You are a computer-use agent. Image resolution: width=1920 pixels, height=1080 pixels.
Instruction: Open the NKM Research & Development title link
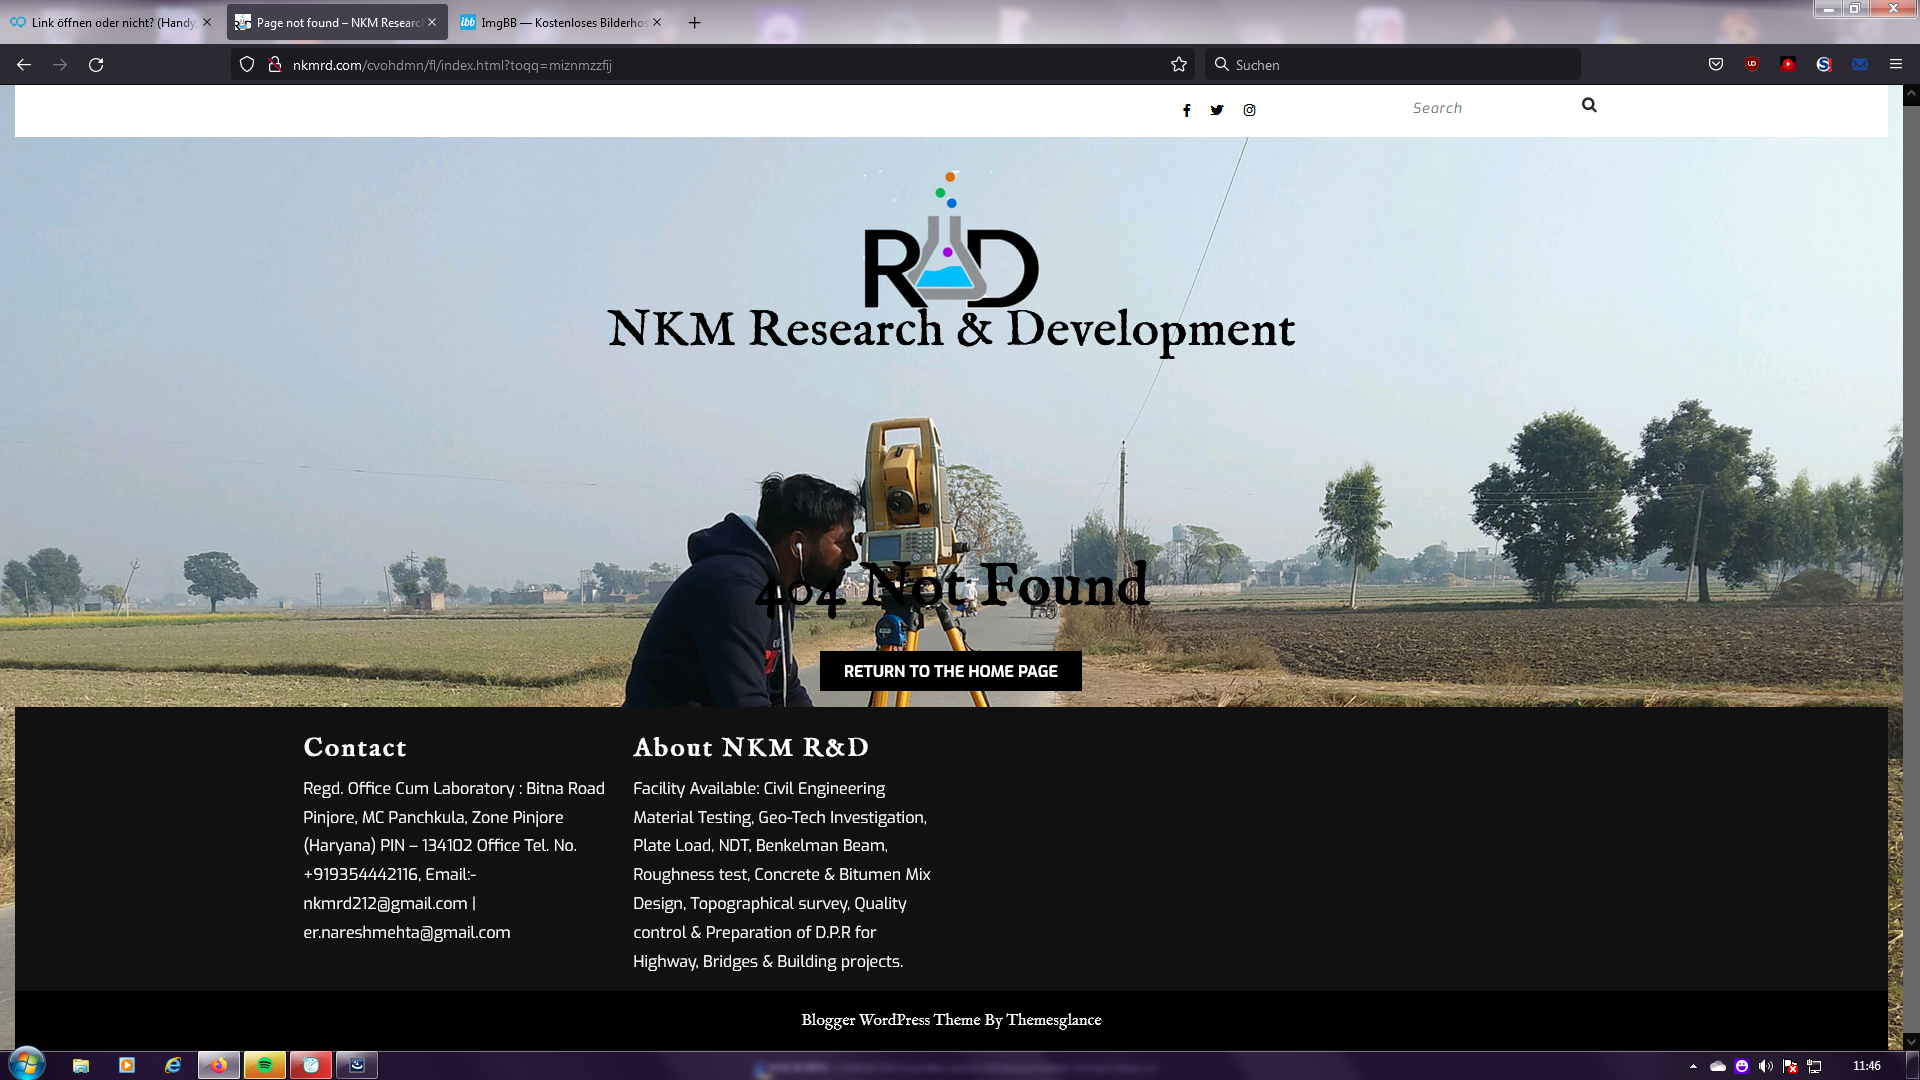tap(951, 329)
